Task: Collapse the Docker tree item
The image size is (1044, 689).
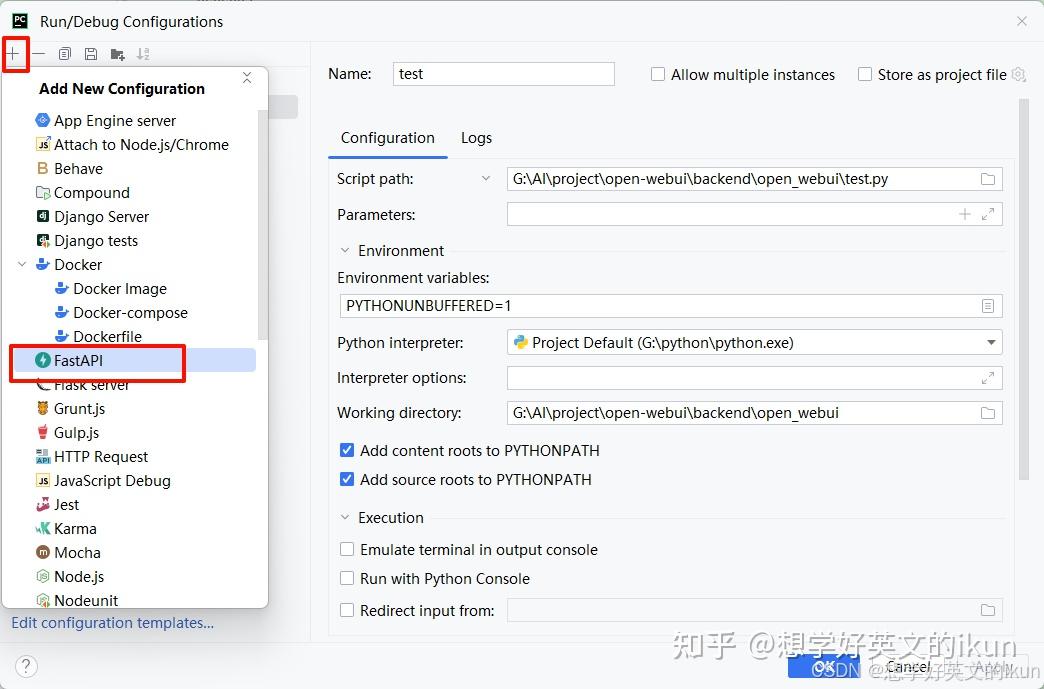Action: [24, 264]
